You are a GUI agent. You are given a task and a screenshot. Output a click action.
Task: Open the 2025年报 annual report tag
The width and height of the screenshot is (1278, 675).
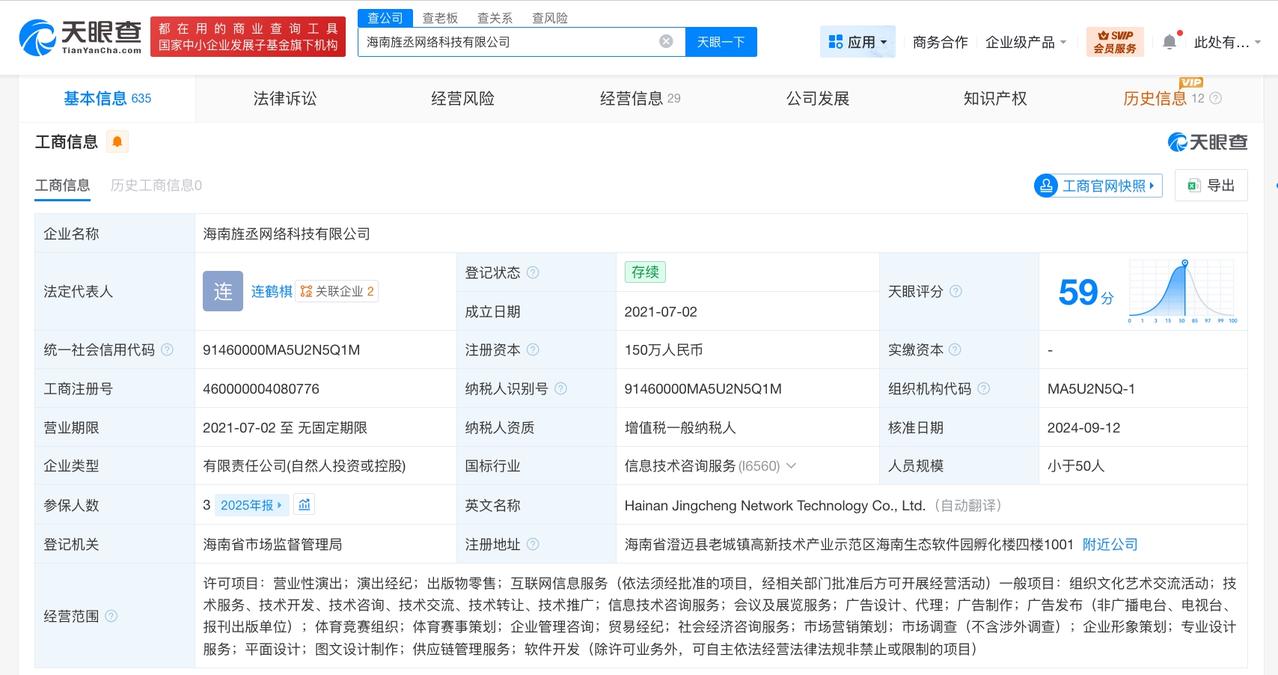[252, 505]
